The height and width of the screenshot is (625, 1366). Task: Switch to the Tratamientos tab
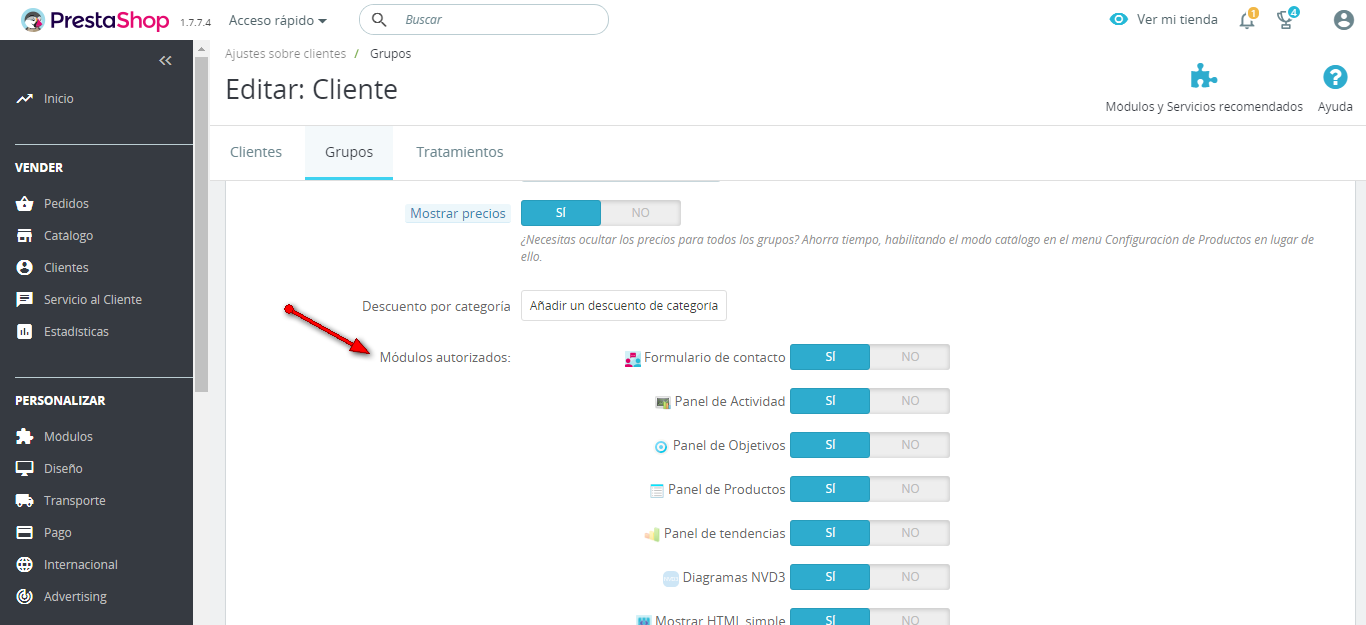point(460,152)
